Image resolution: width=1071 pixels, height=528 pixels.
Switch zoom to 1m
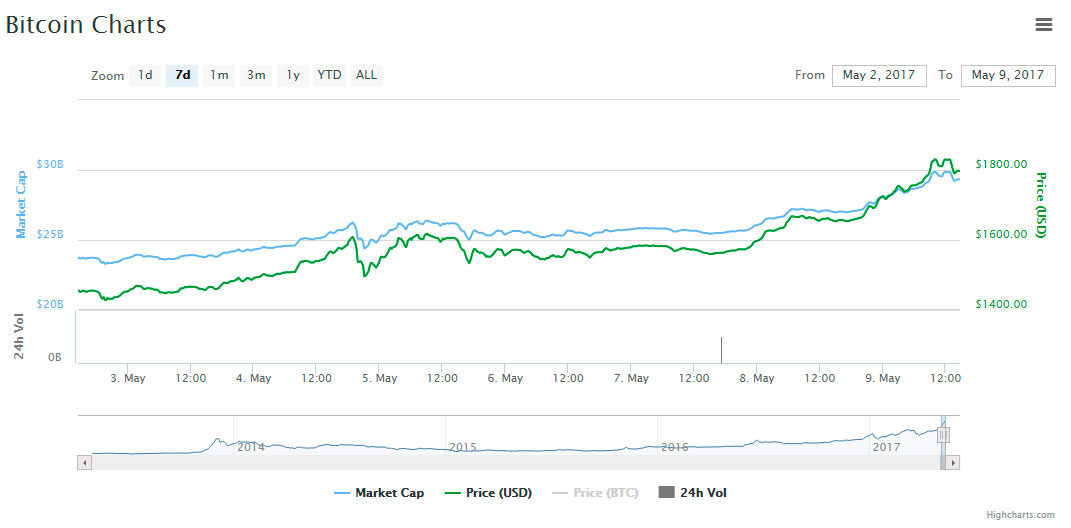tap(219, 75)
